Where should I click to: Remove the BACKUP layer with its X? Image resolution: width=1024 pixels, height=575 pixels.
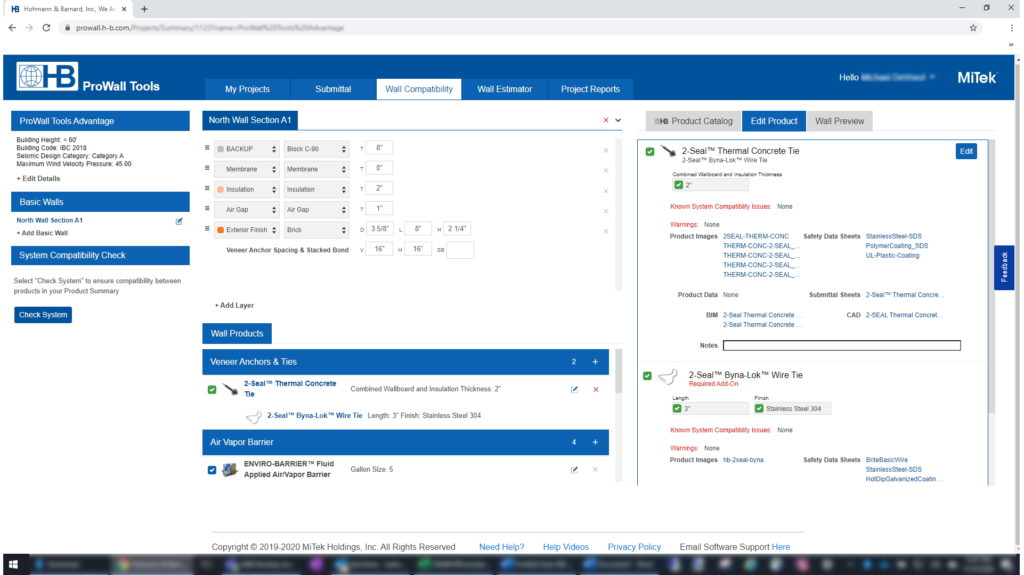605,150
